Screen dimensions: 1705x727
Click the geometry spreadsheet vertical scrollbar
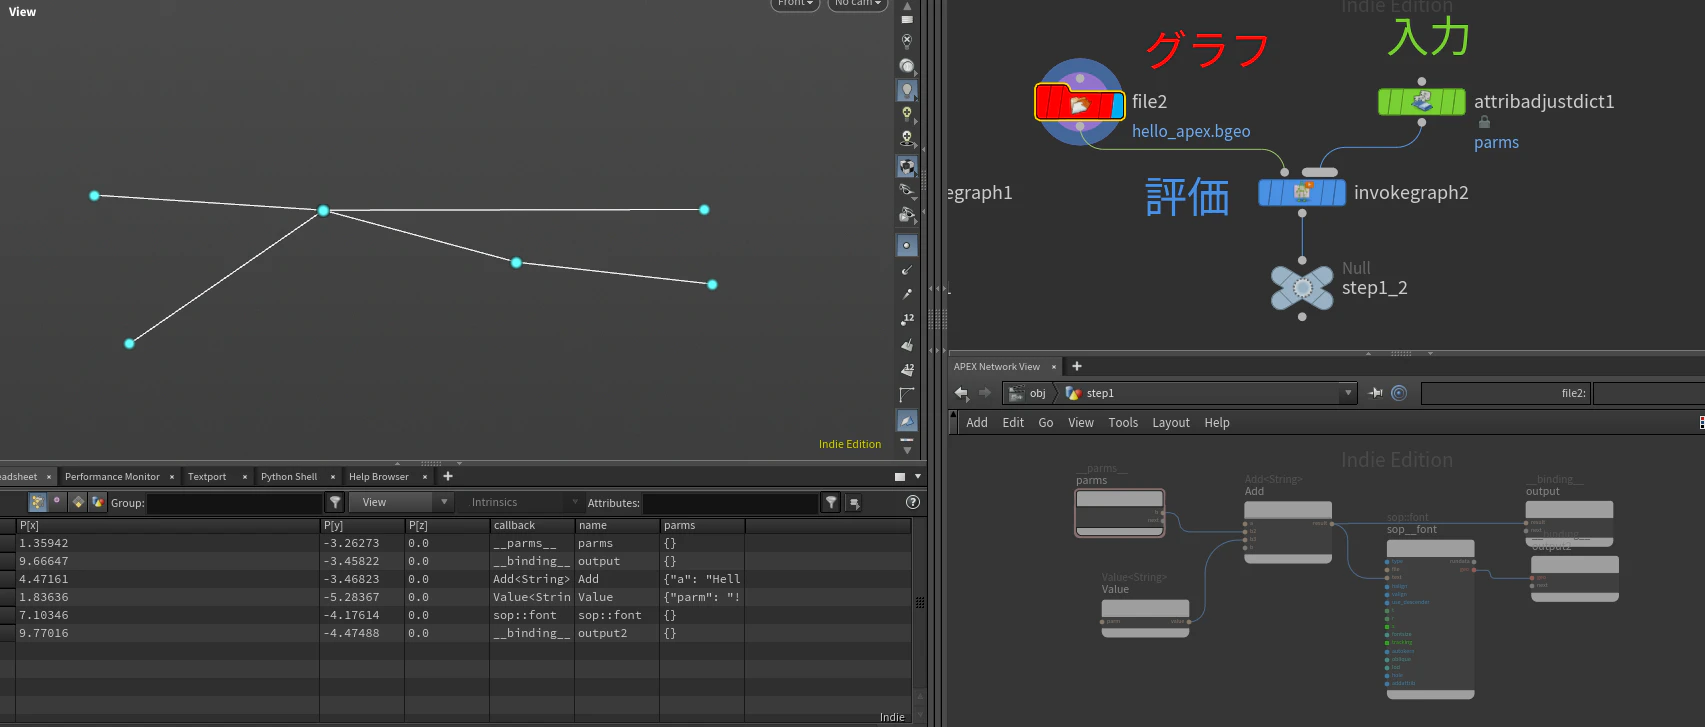click(920, 604)
